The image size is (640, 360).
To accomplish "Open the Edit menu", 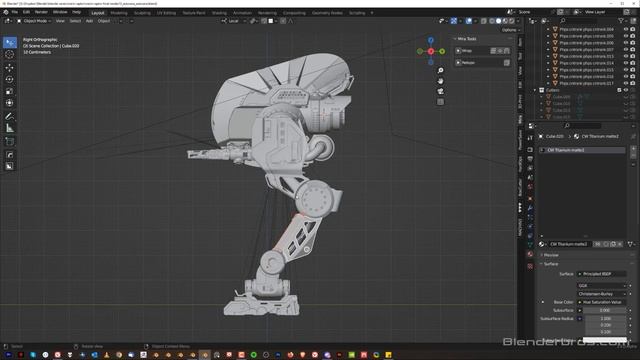I will coord(26,12).
